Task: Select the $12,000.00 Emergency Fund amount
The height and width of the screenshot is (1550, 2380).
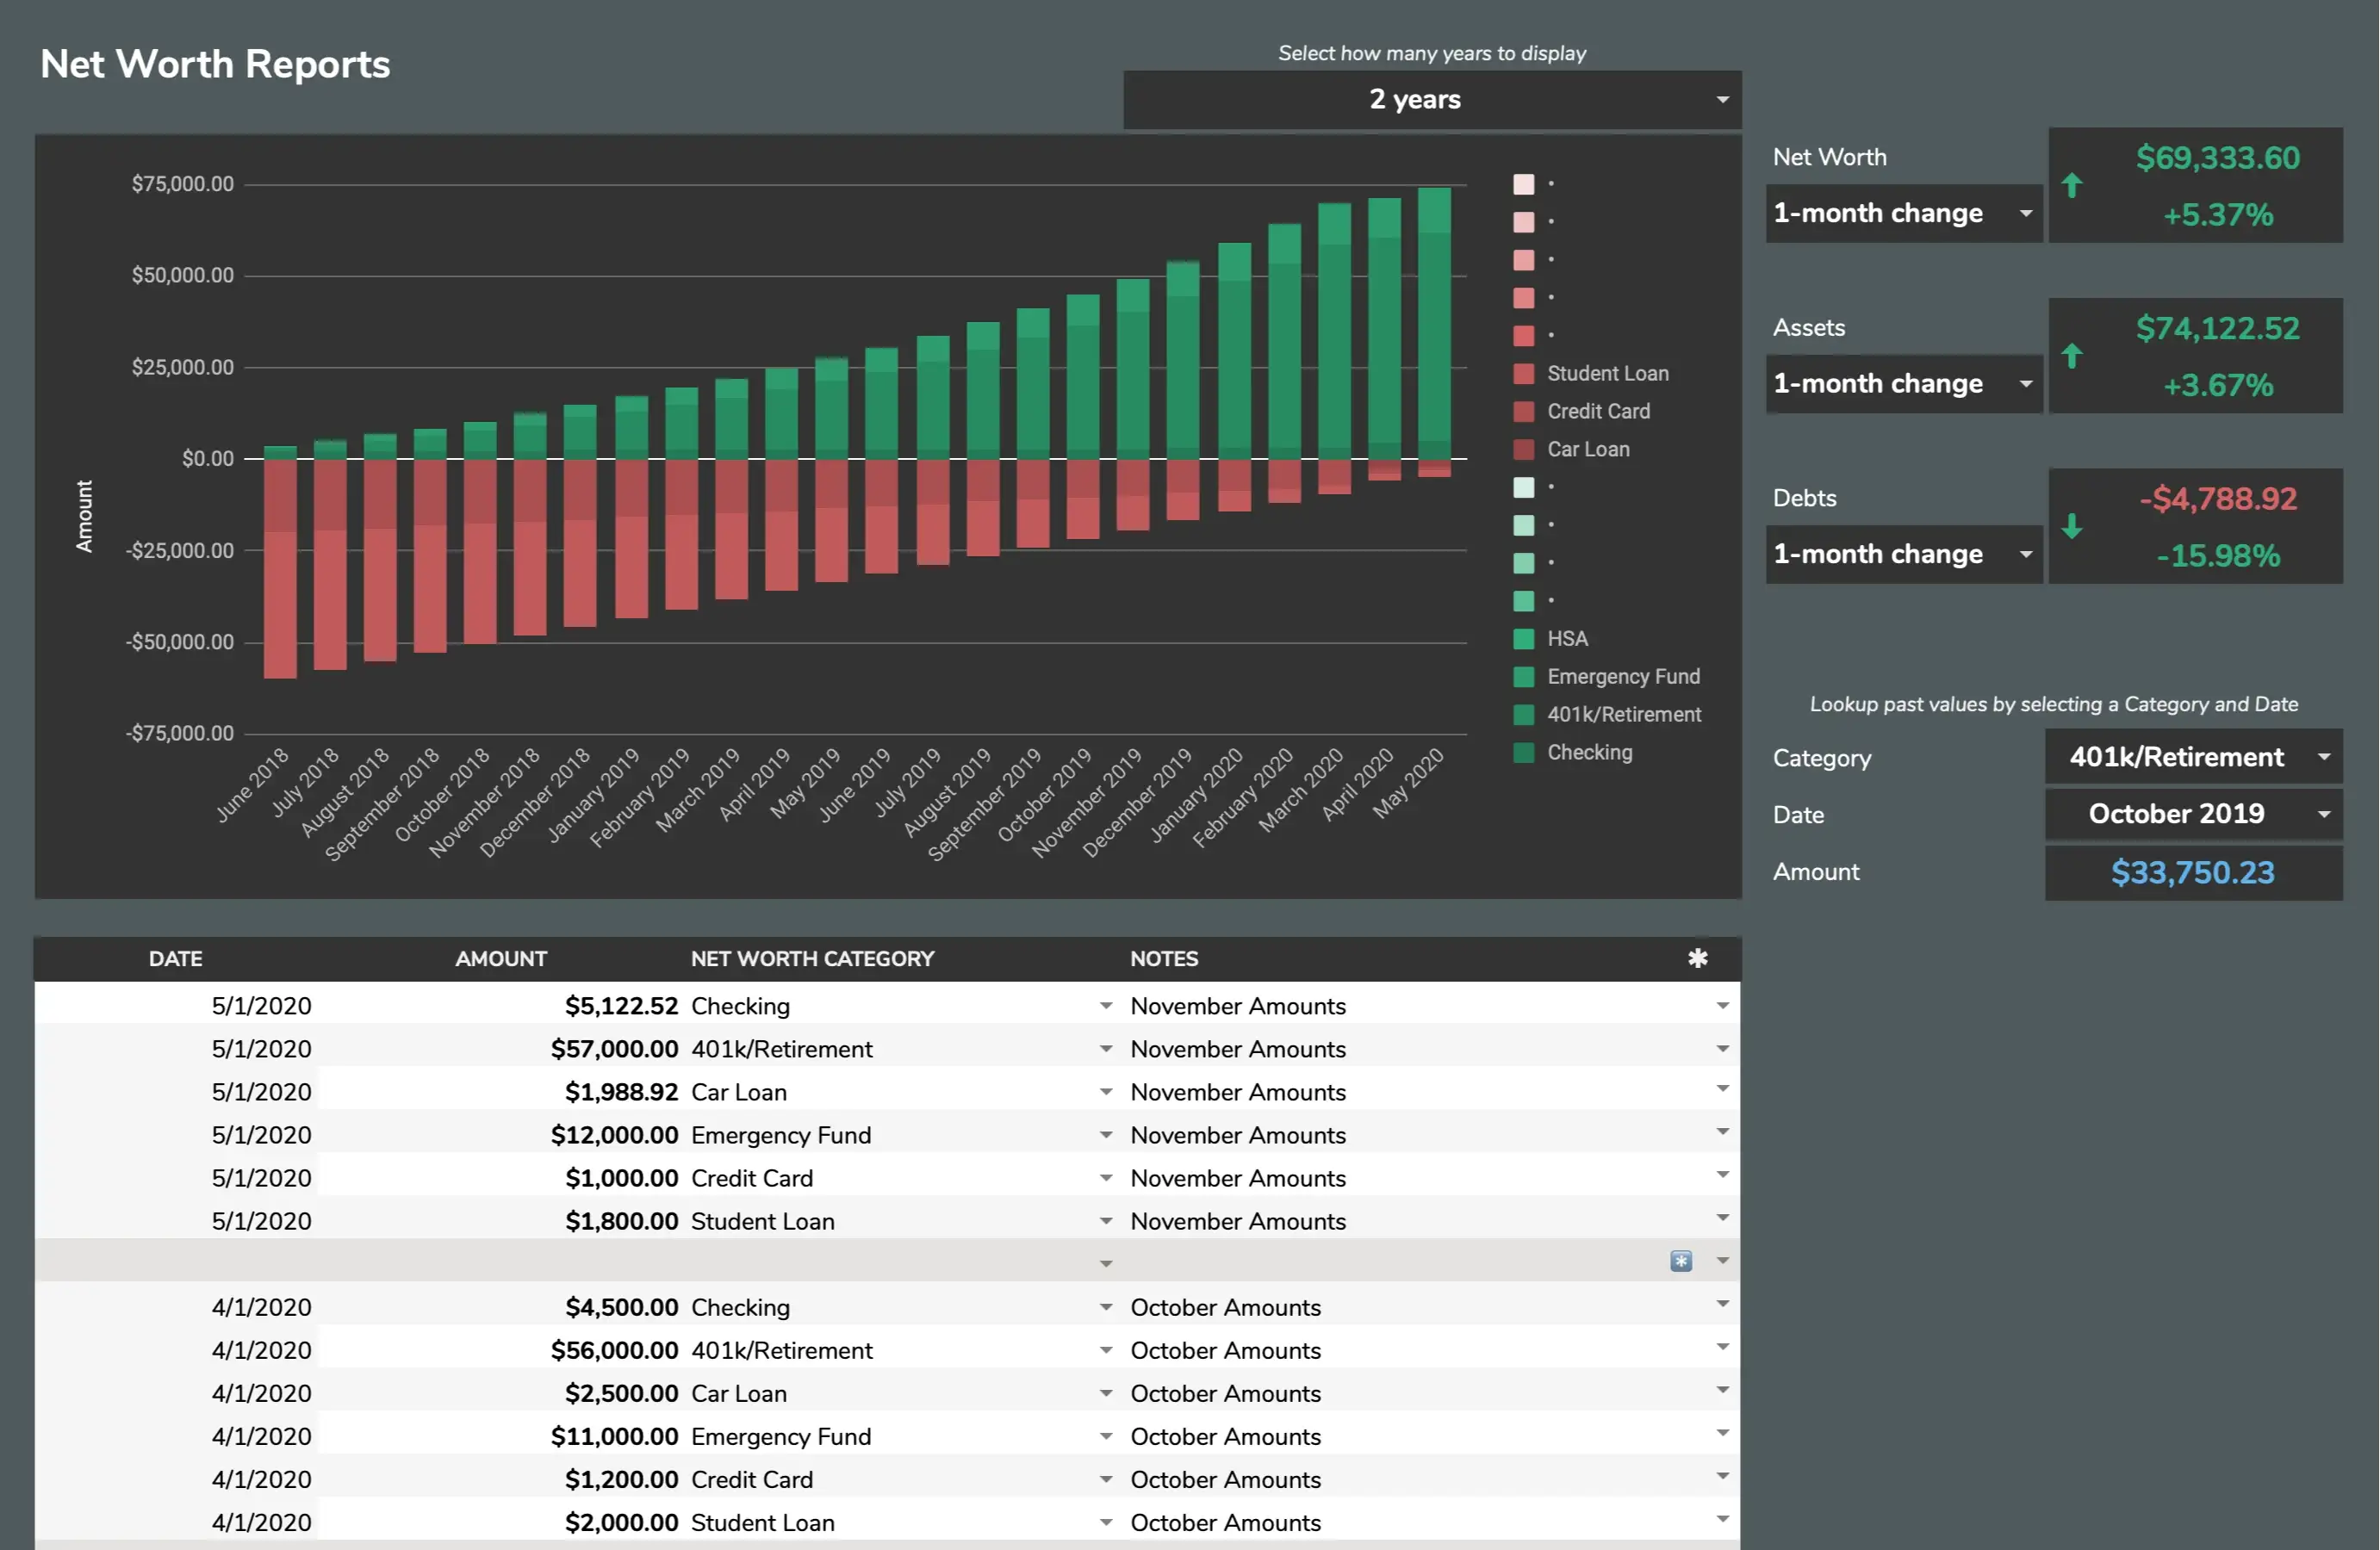Action: pos(614,1135)
